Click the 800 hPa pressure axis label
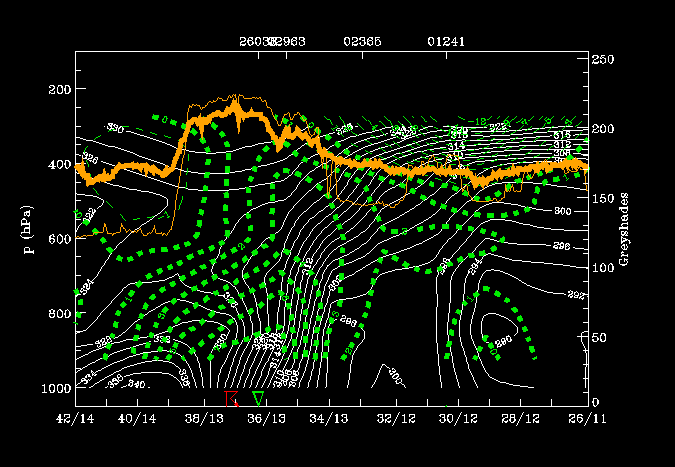This screenshot has height=467, width=675. click(x=58, y=314)
